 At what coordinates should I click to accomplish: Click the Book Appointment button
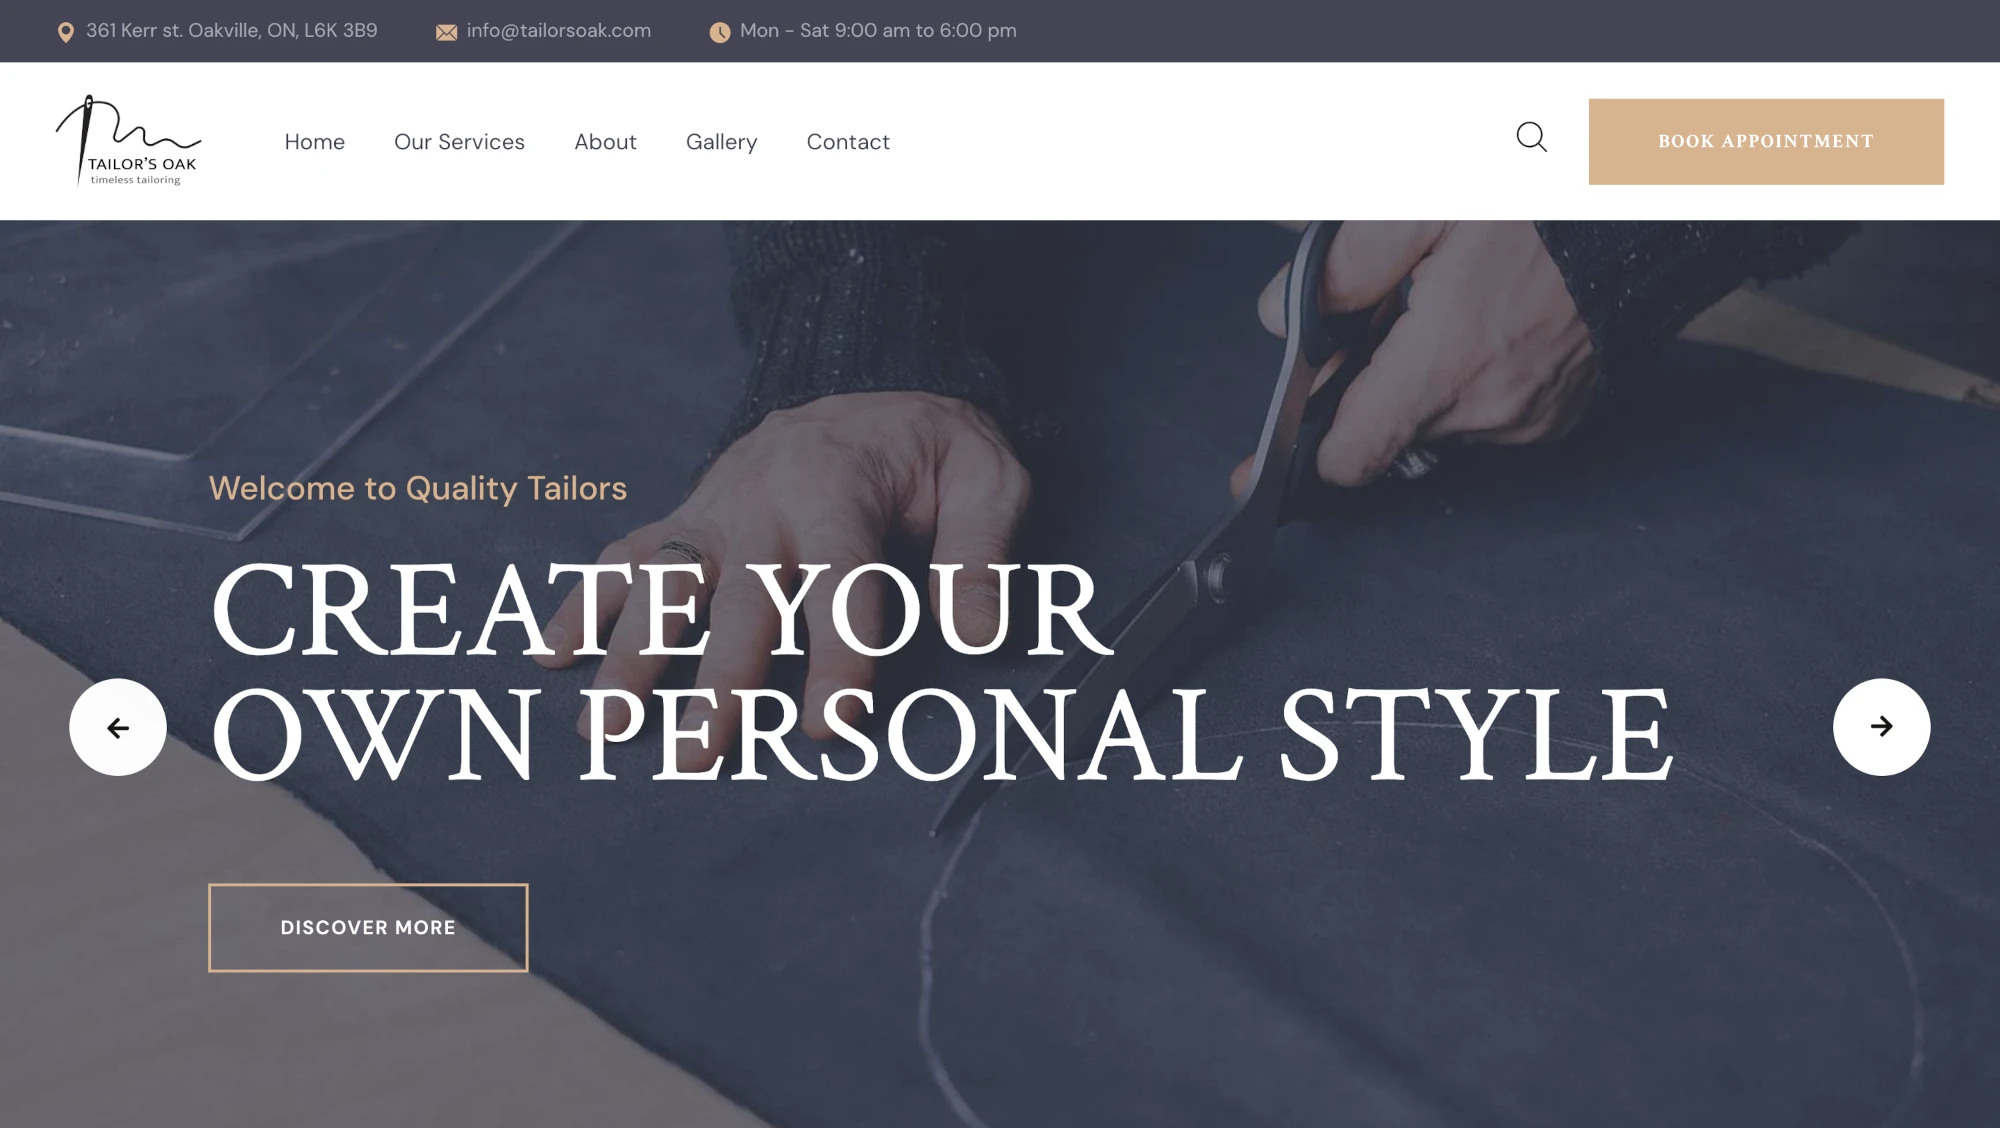1766,141
